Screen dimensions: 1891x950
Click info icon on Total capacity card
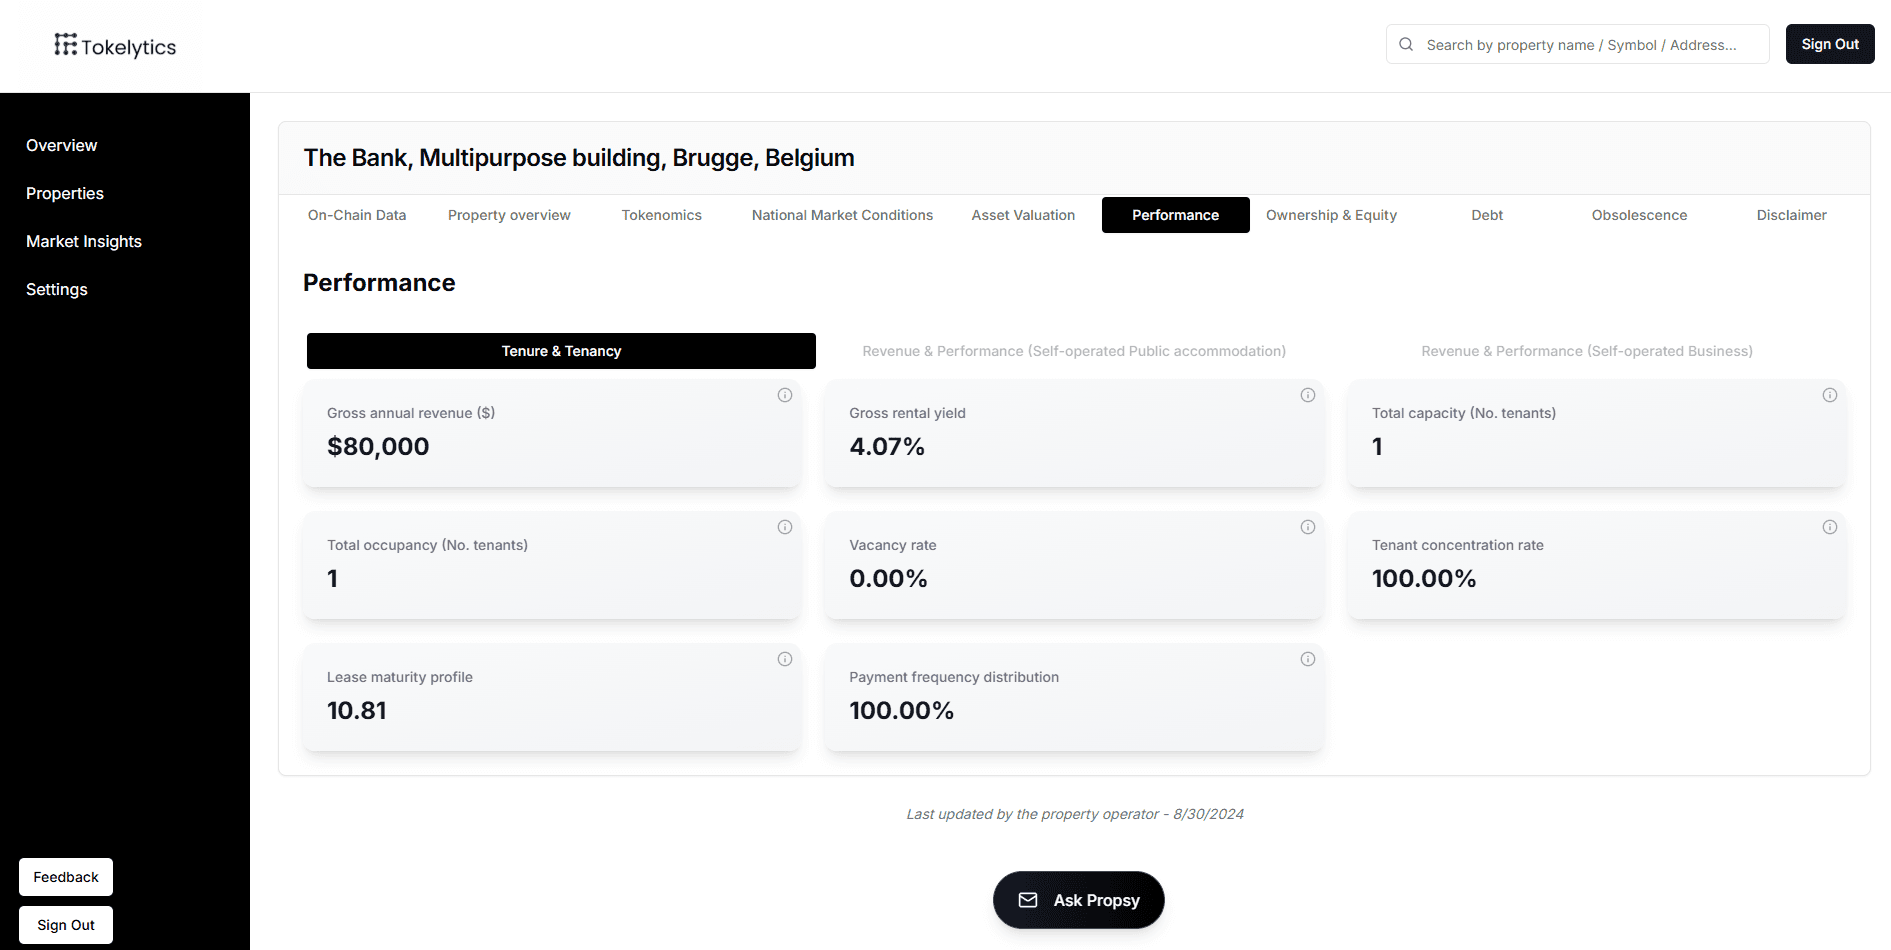click(1829, 395)
